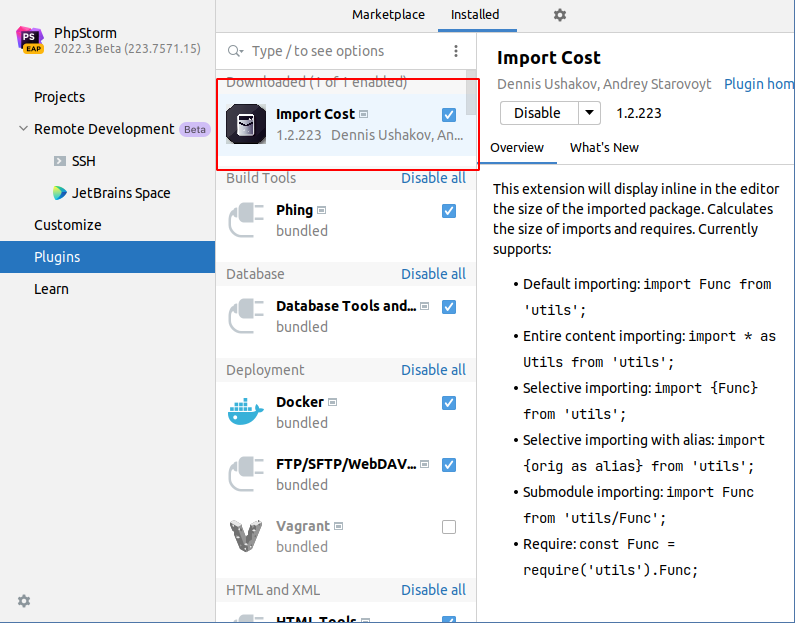795x623 pixels.
Task: Select the Import Cost plugin row
Action: coord(346,125)
